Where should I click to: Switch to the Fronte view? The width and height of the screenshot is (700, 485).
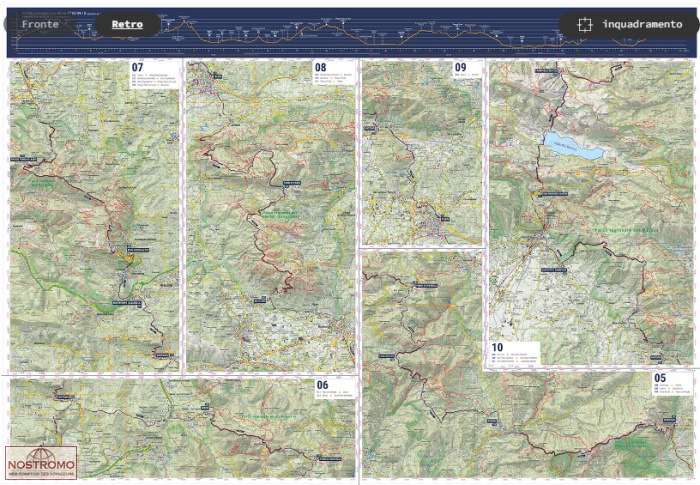pyautogui.click(x=40, y=24)
